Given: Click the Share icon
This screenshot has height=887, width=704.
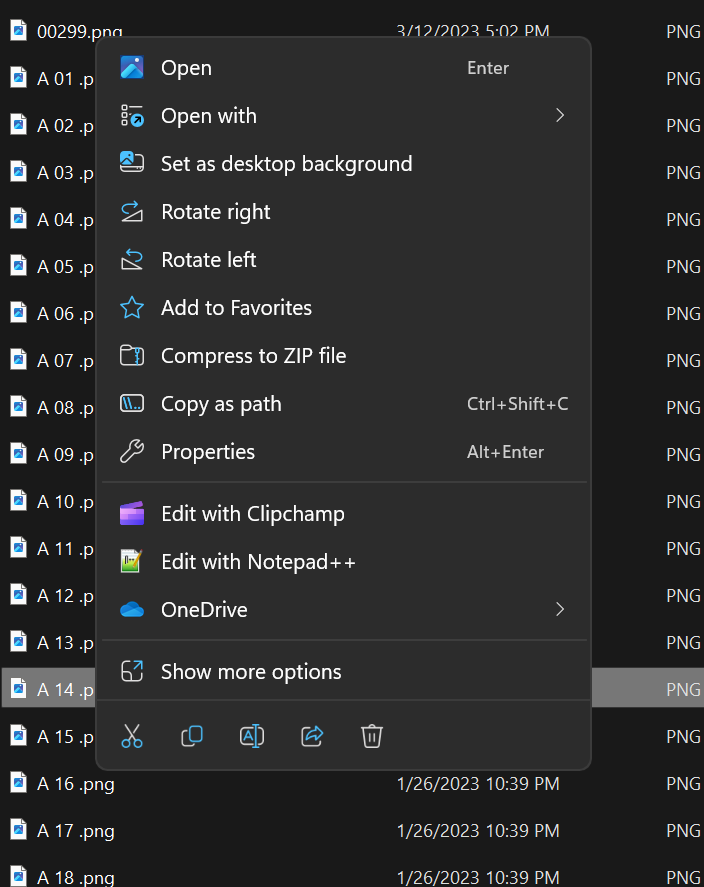Looking at the screenshot, I should coord(311,736).
